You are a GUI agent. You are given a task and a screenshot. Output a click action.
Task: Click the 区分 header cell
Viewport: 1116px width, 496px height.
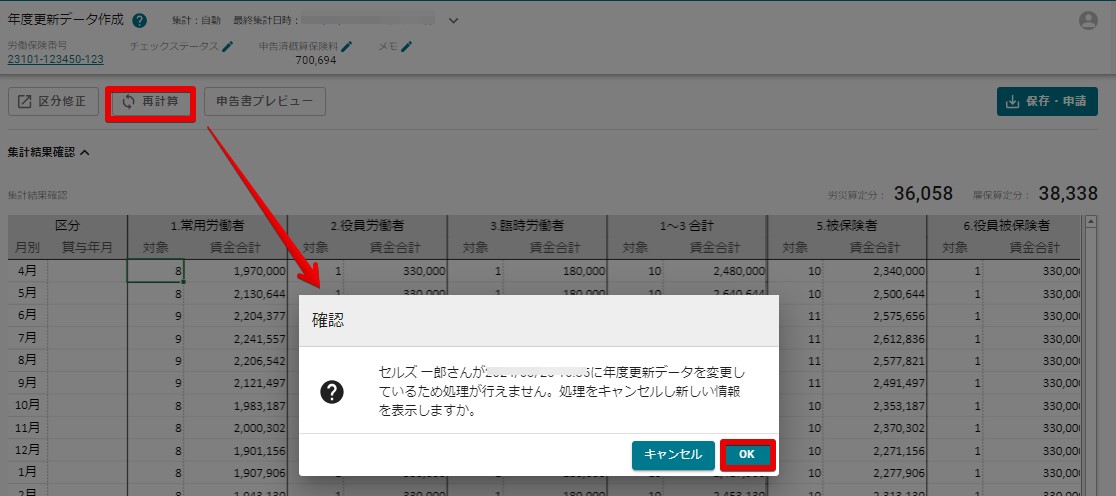(68, 226)
